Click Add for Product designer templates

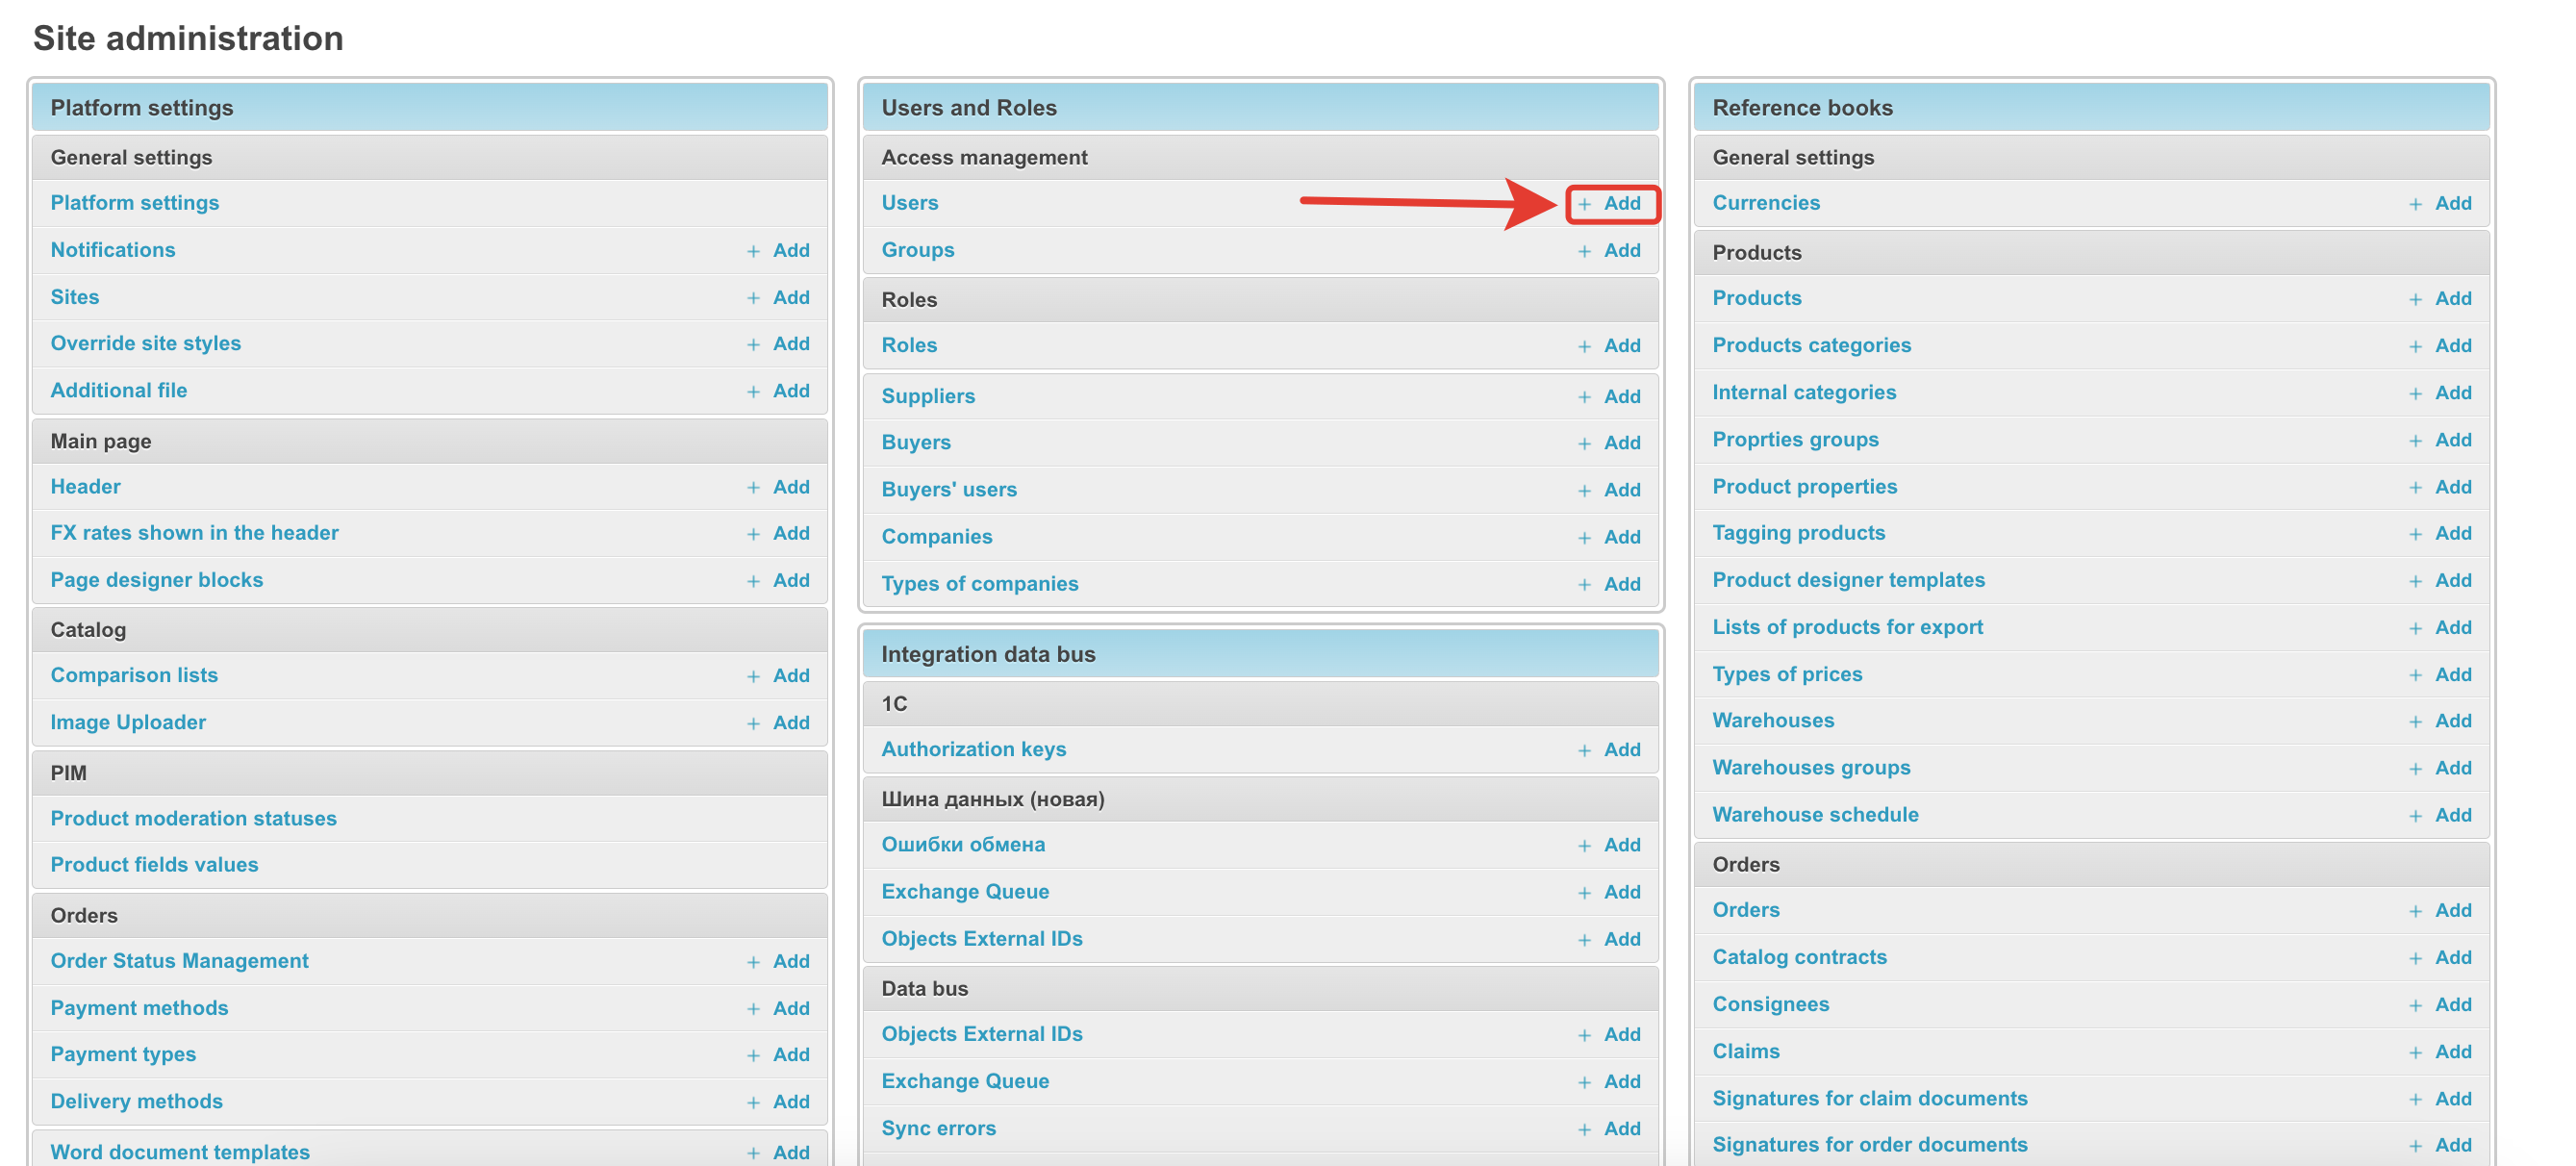click(2453, 581)
